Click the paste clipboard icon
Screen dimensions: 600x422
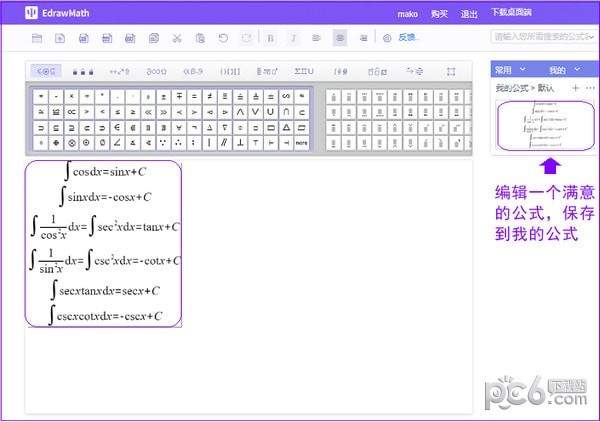tap(200, 38)
